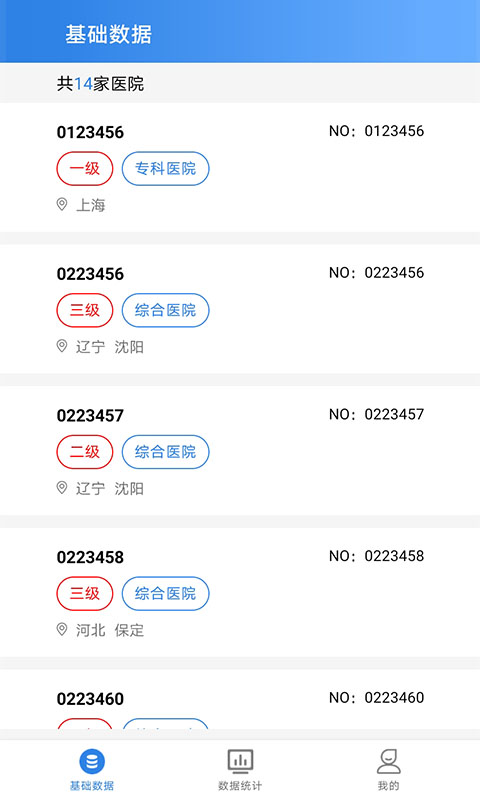
Task: Tap the location pin next to 上海
Action: tap(62, 205)
